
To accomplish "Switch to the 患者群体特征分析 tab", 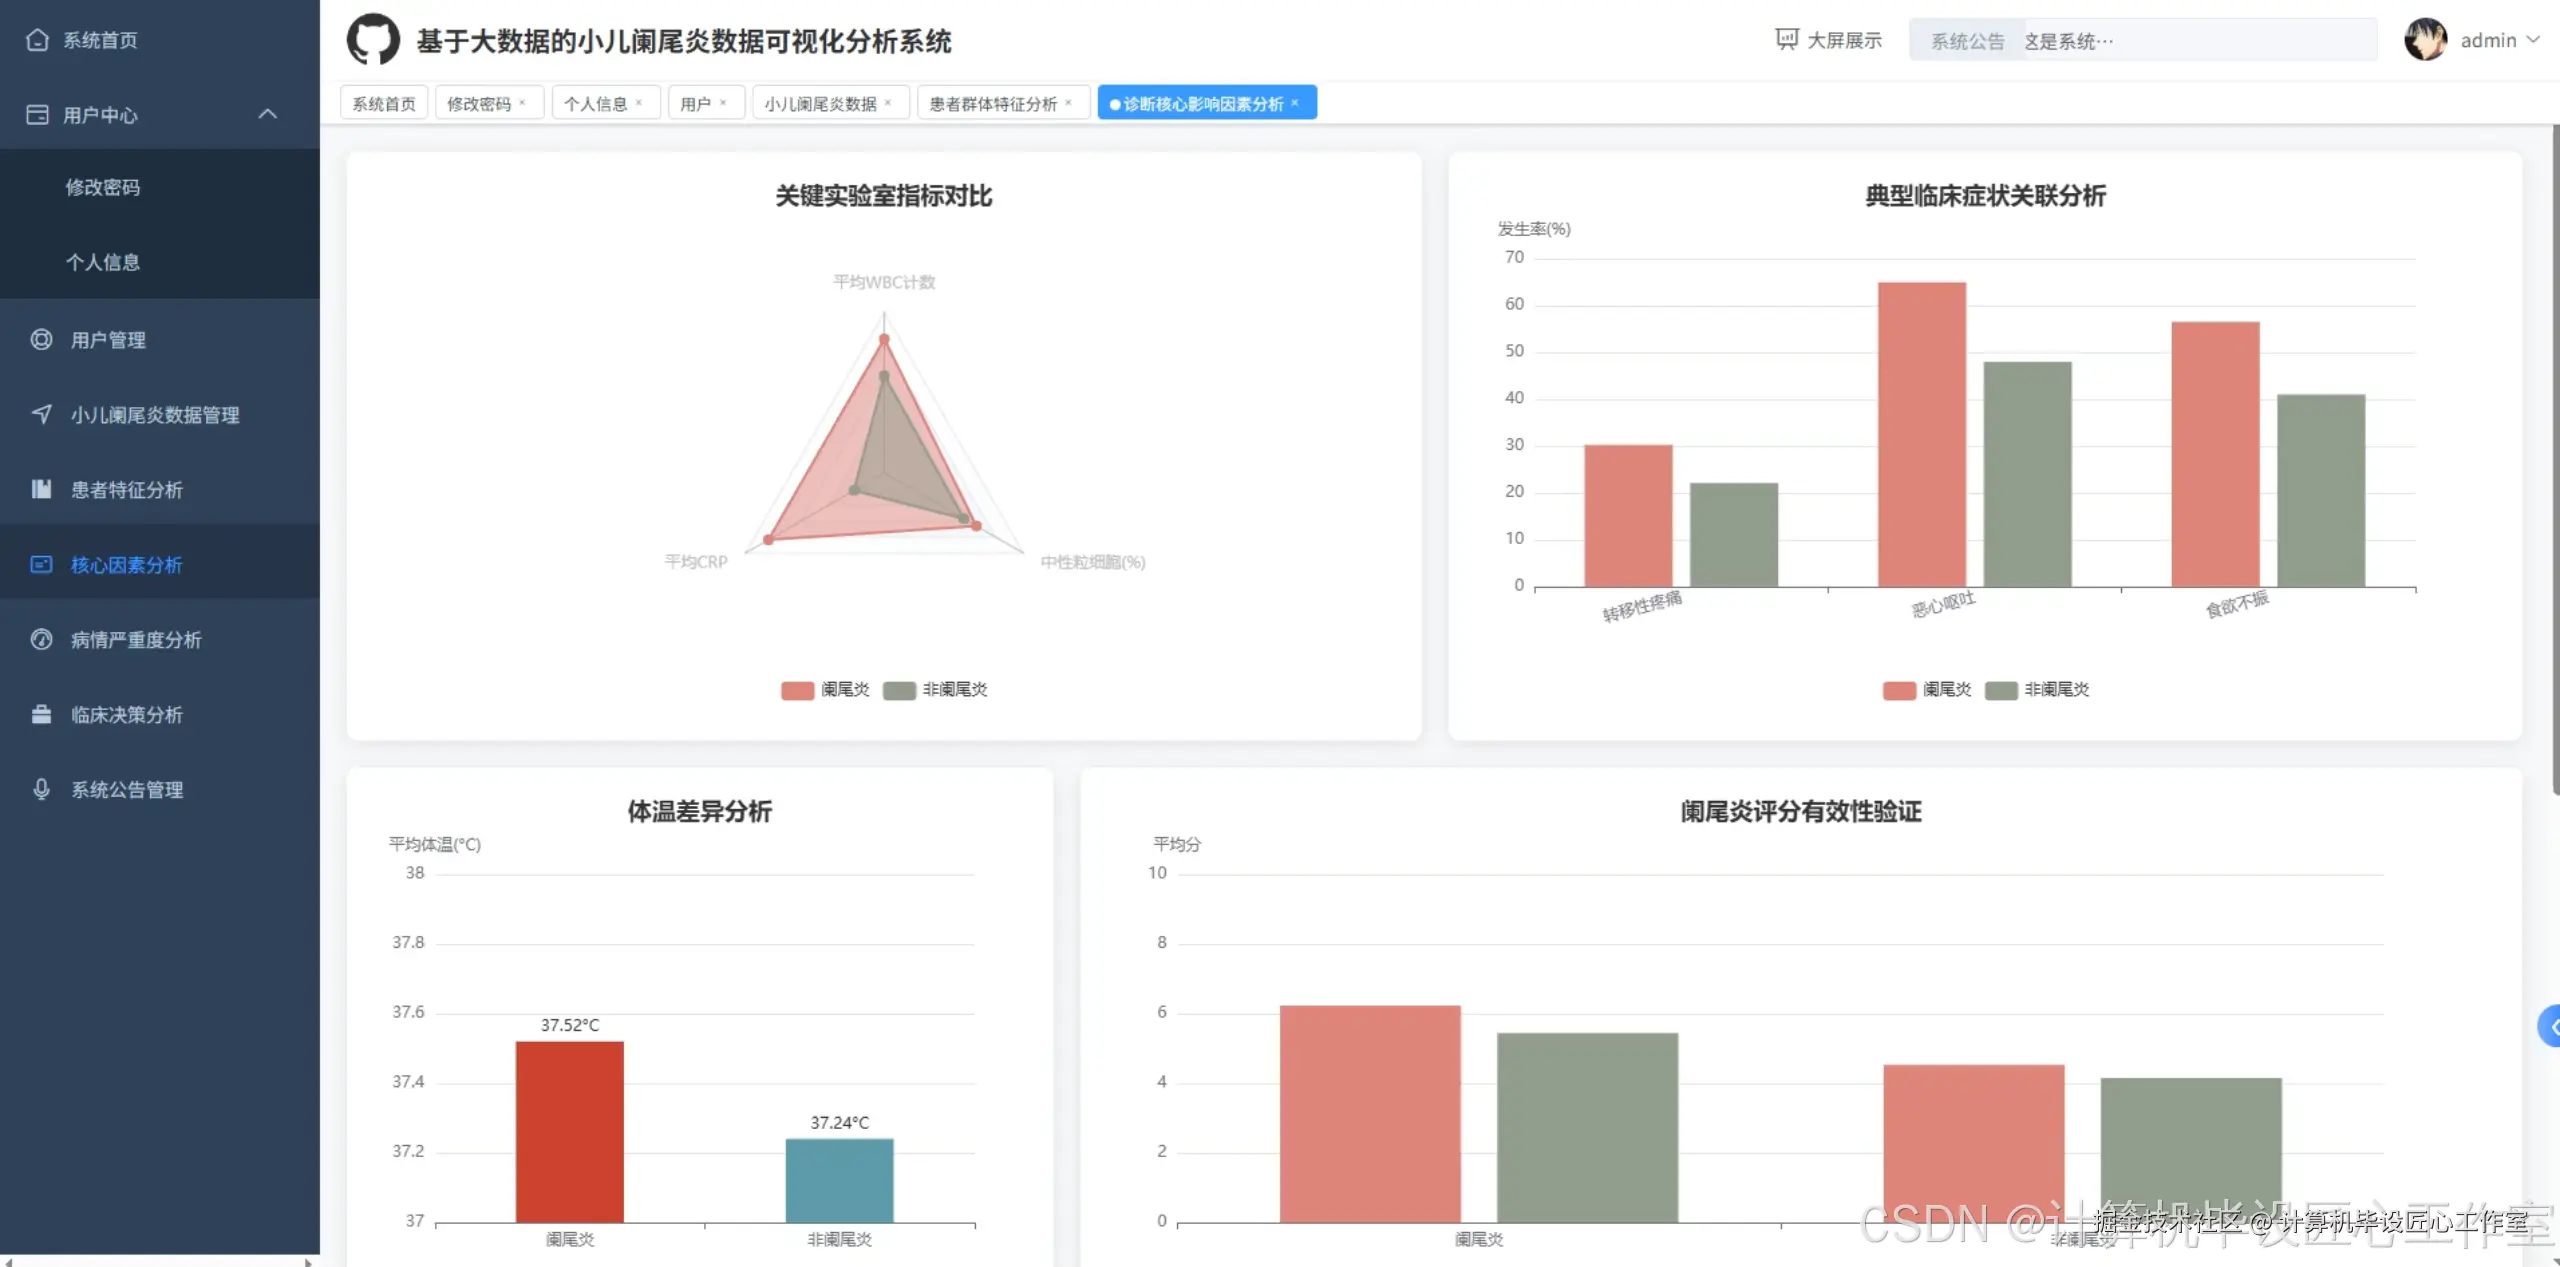I will click(x=992, y=104).
